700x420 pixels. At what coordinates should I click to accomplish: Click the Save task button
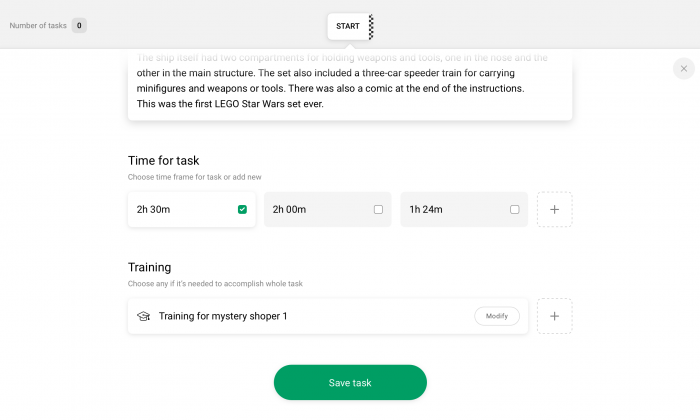point(350,383)
